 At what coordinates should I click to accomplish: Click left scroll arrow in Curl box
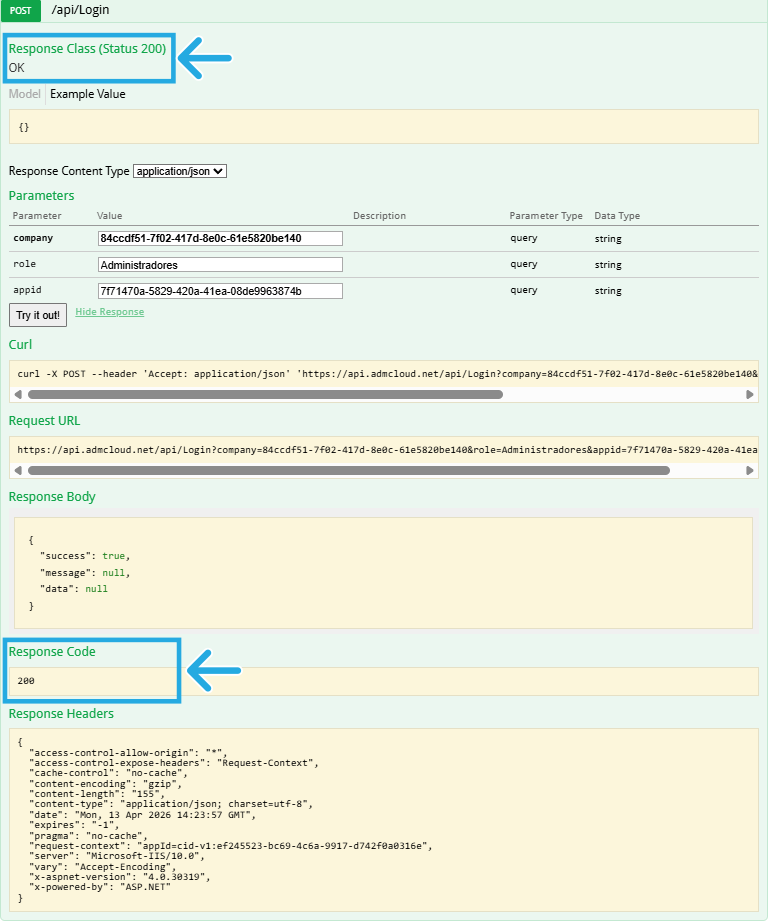18,394
